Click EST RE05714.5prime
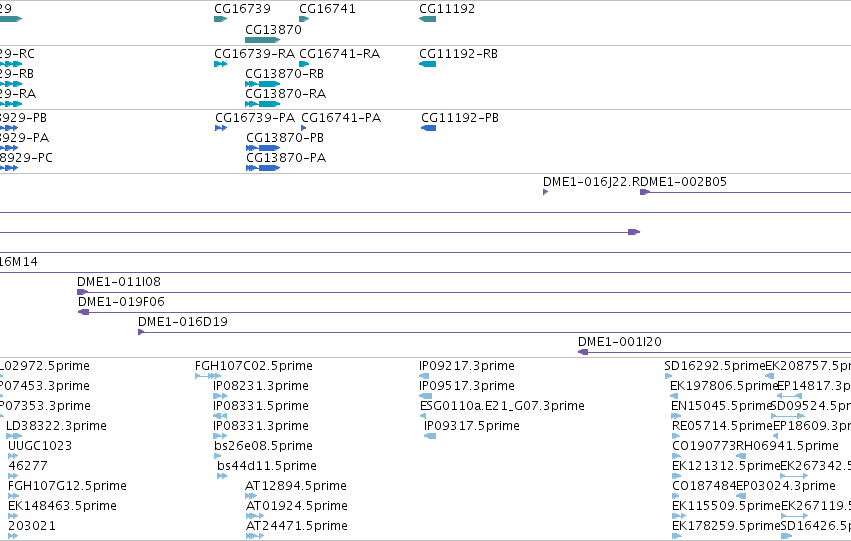The width and height of the screenshot is (851, 541). click(x=722, y=426)
